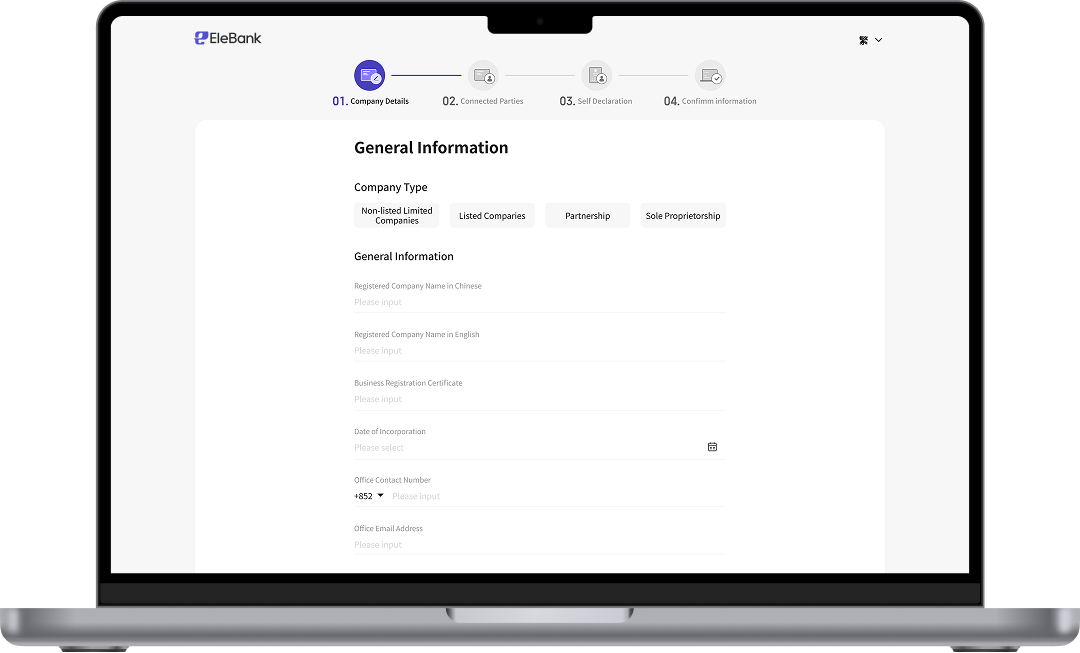
Task: Jump to the 04. Confirm information label
Action: [x=710, y=102]
